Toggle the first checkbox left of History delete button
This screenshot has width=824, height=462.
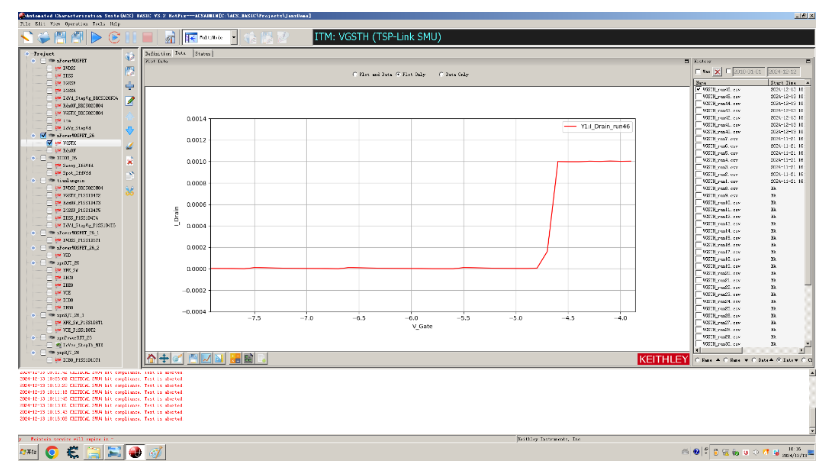click(x=698, y=71)
